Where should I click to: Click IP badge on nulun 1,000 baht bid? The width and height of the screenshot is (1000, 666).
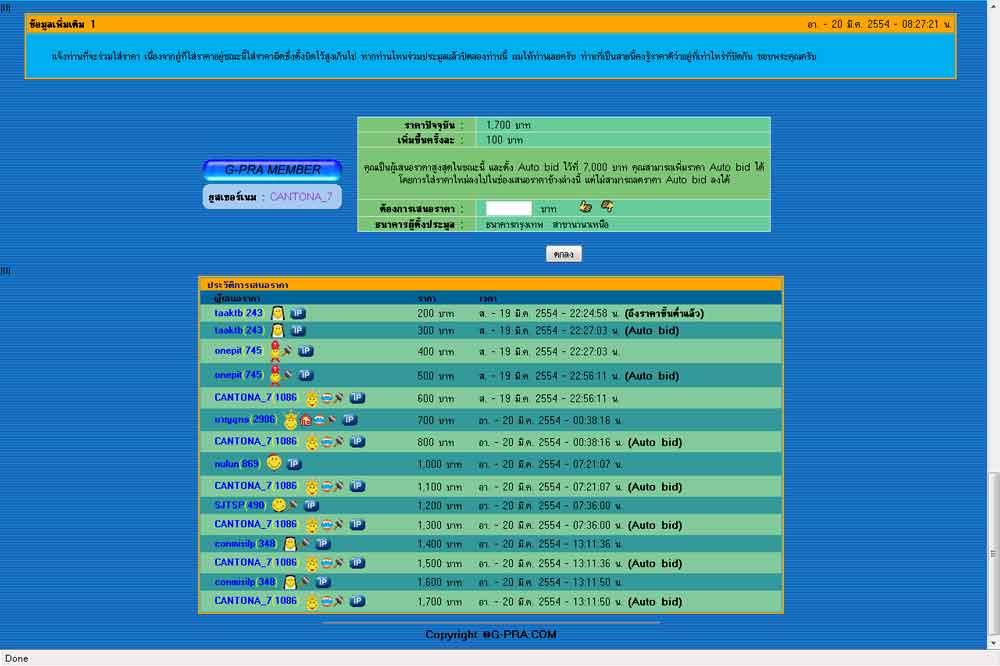click(x=294, y=464)
